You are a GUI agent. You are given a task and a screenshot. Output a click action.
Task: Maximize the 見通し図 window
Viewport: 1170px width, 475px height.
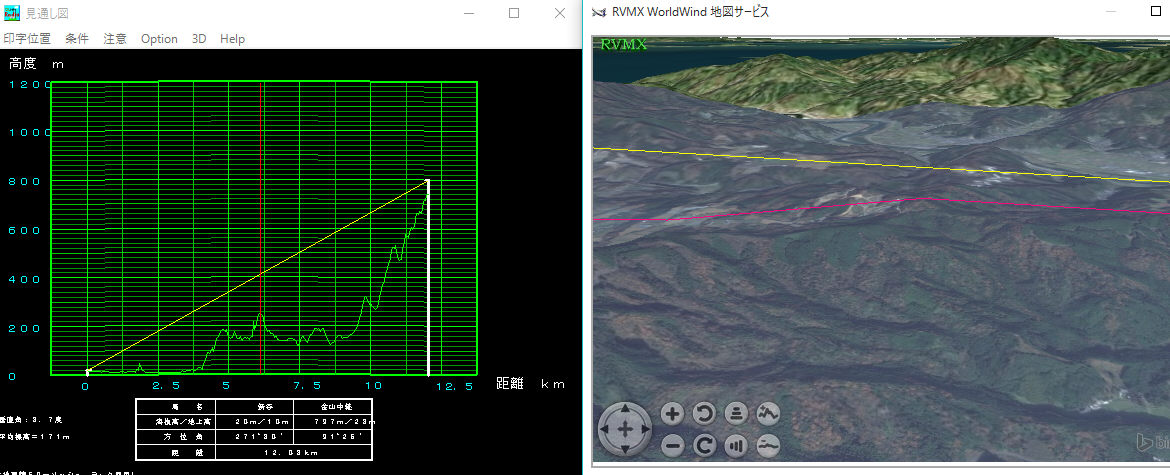click(x=514, y=13)
